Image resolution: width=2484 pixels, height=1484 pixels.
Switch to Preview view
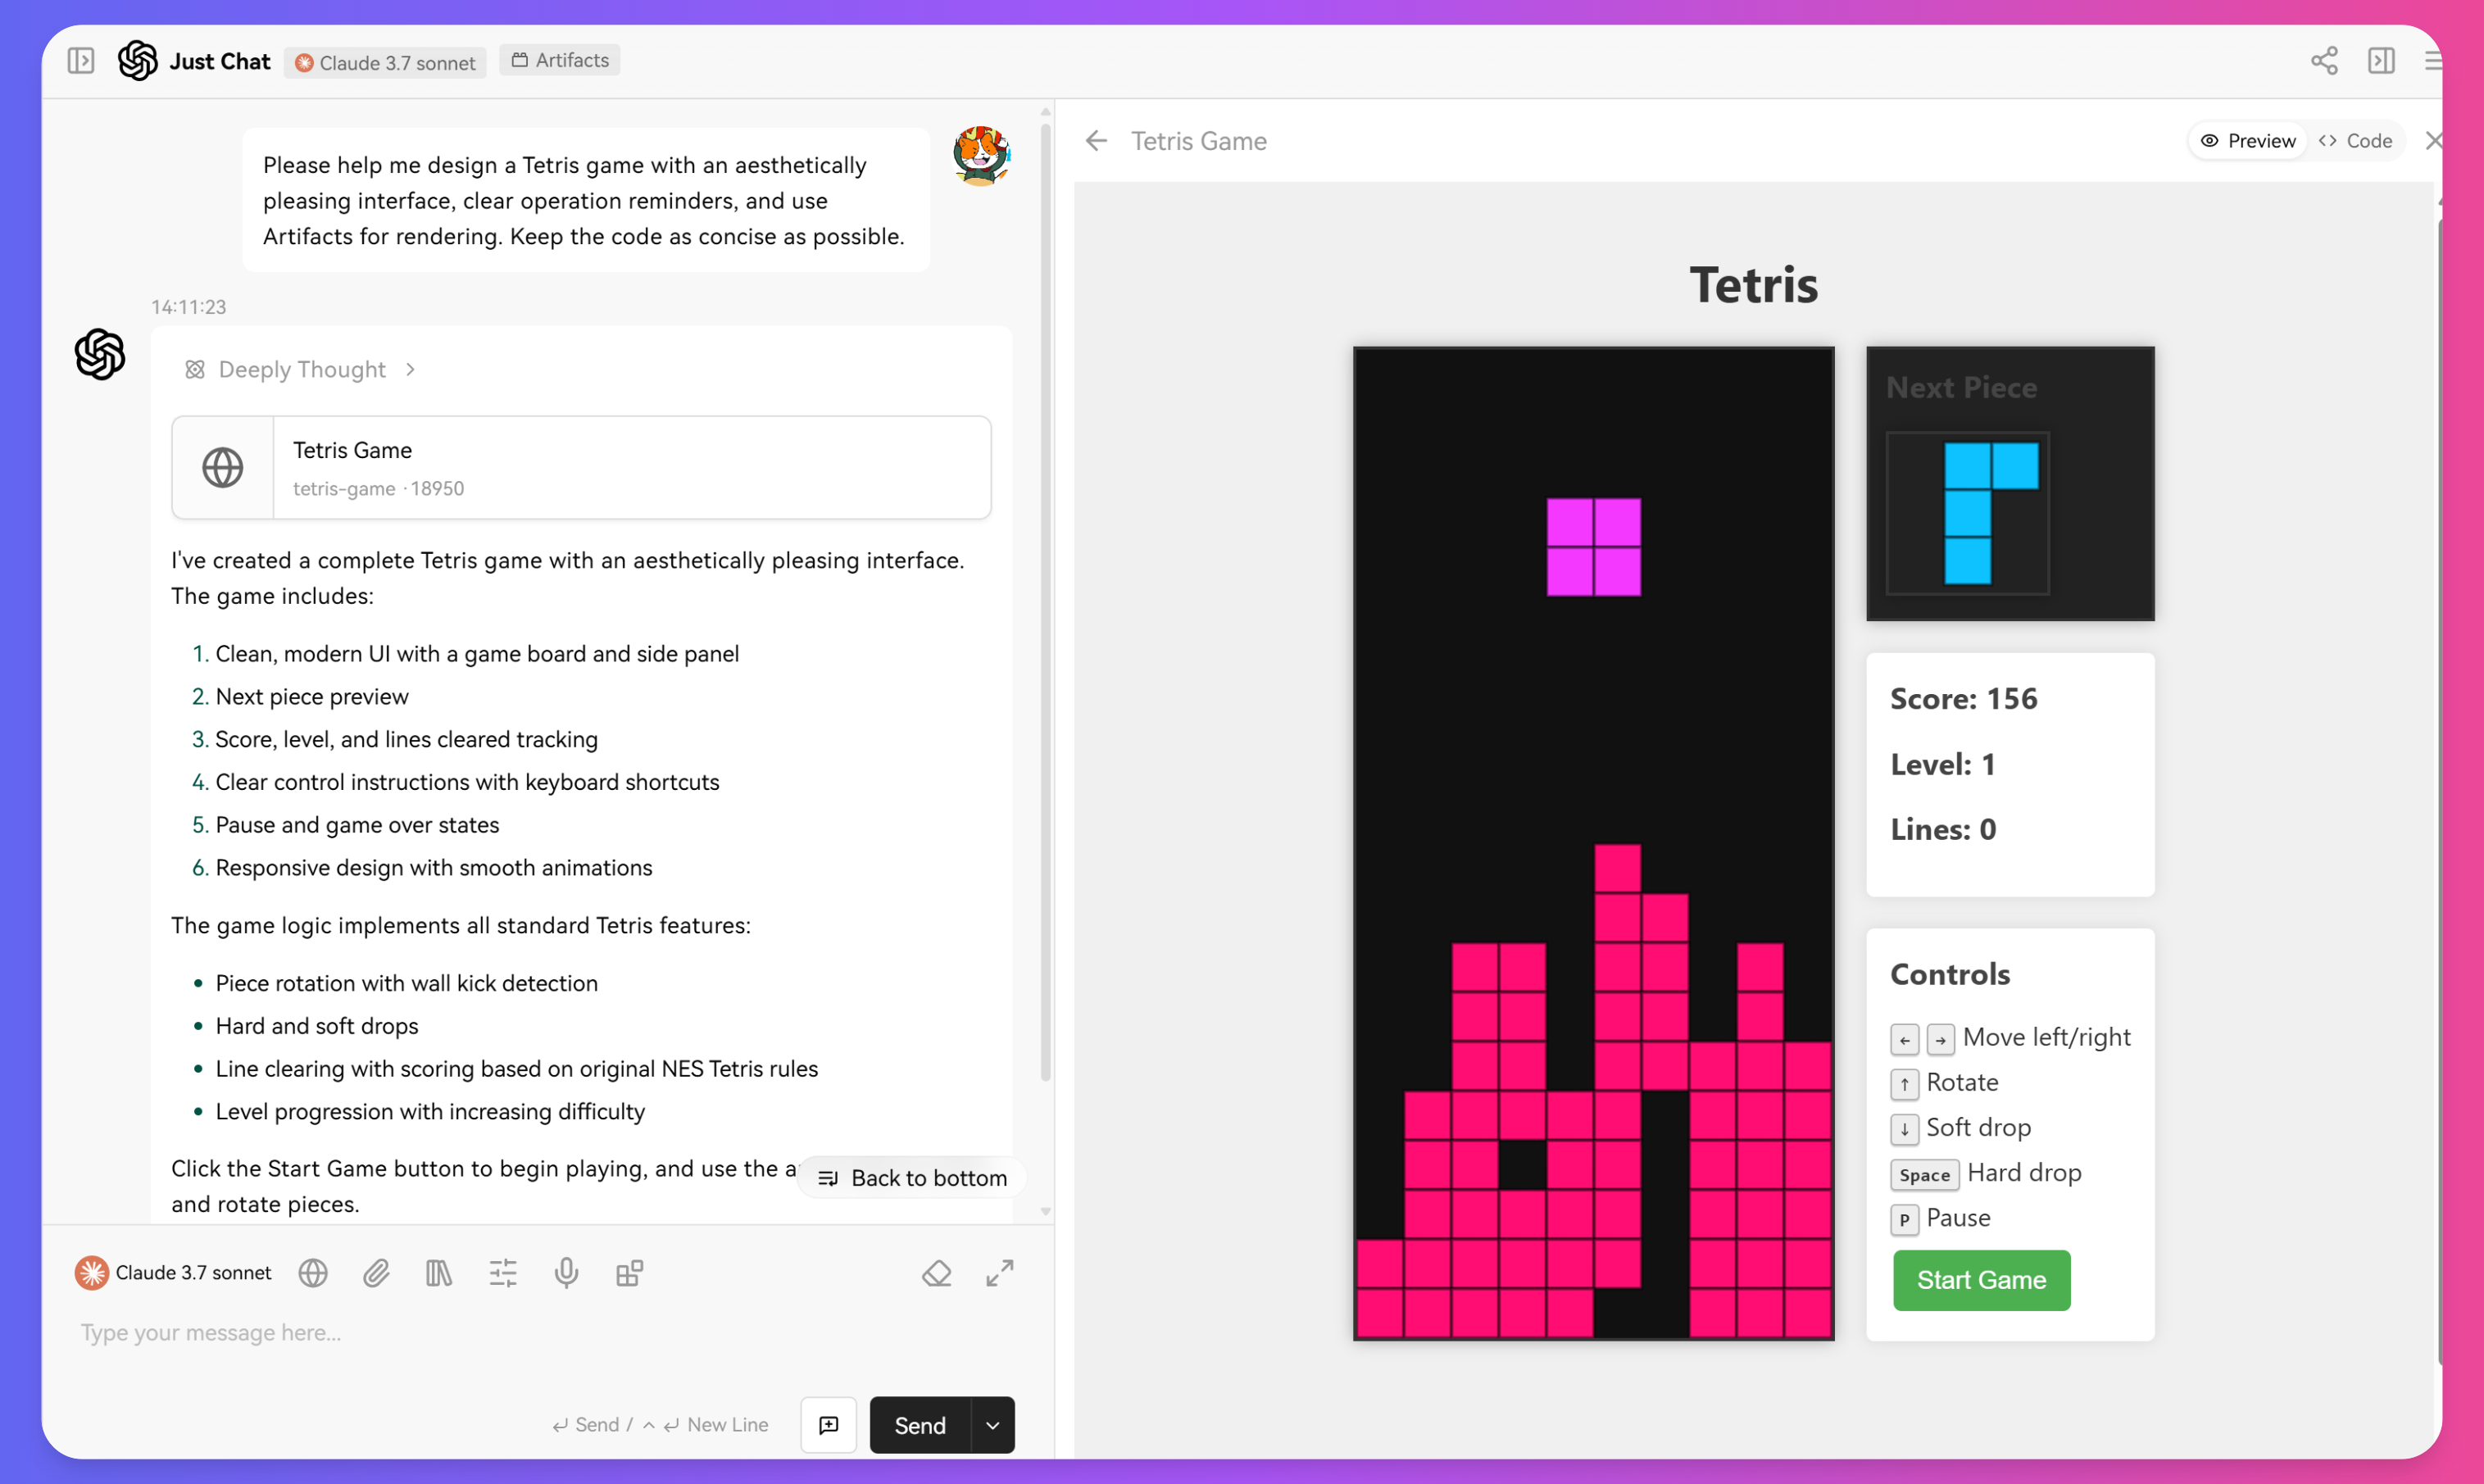pos(2248,141)
